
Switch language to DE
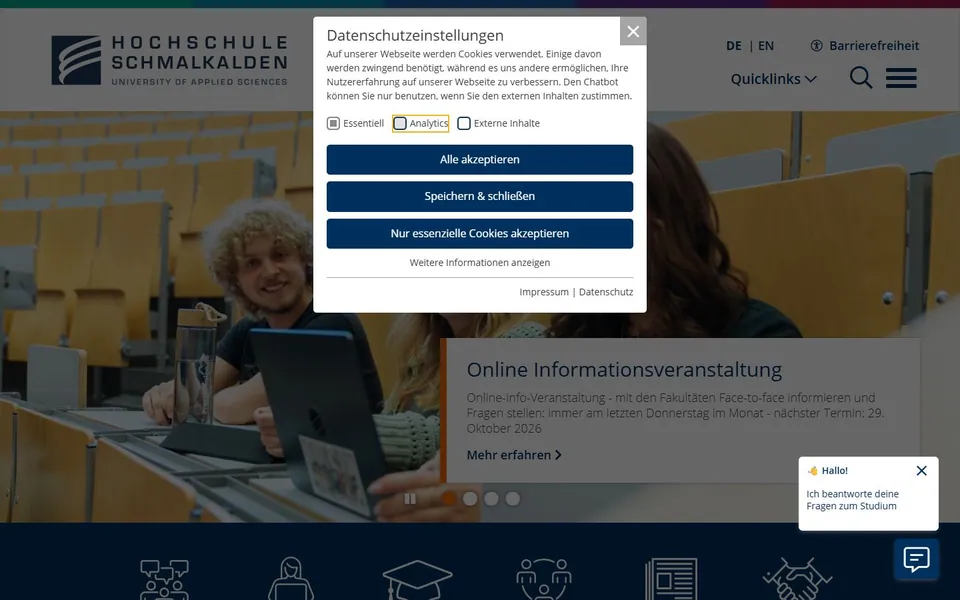pos(733,46)
